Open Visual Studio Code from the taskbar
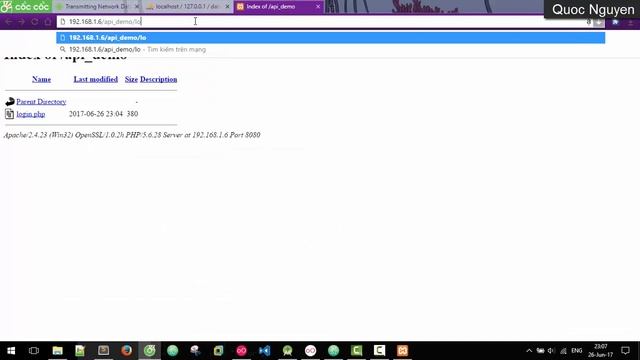The width and height of the screenshot is (640, 360). (264, 351)
